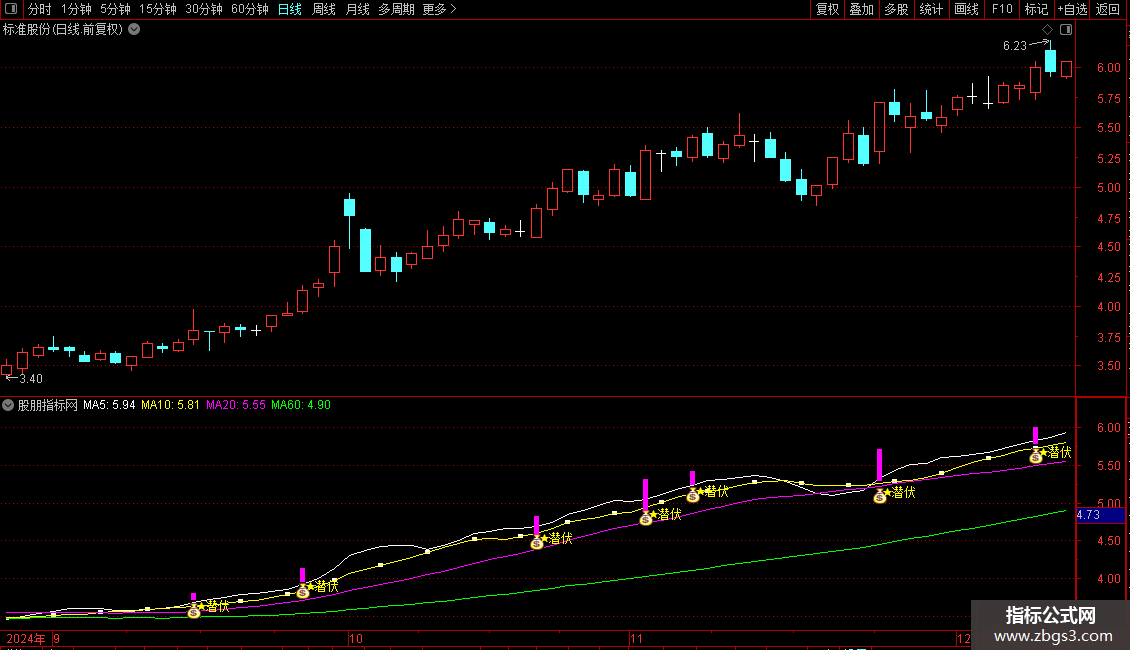This screenshot has width=1130, height=650.
Task: Click the 潜伏 signal at 4.50 level
Action: click(x=537, y=543)
